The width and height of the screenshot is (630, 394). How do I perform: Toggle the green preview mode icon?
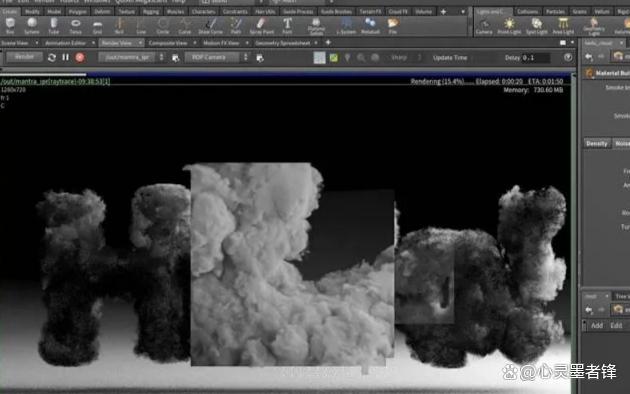point(334,58)
